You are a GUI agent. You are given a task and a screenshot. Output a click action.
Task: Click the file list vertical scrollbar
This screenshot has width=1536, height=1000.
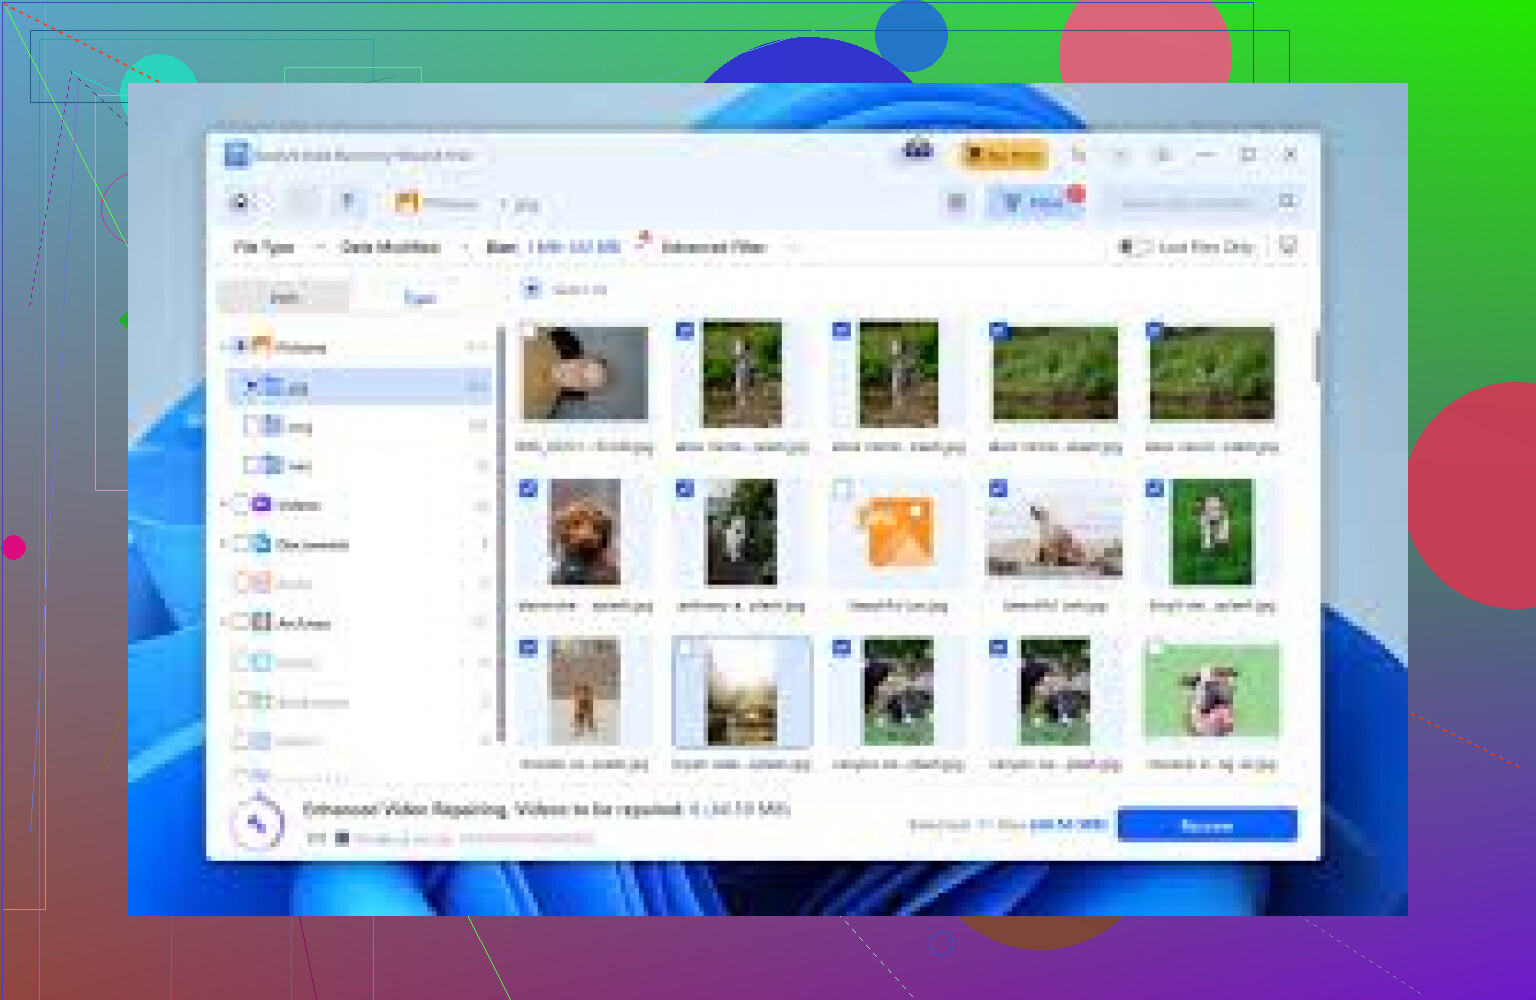click(x=1315, y=358)
